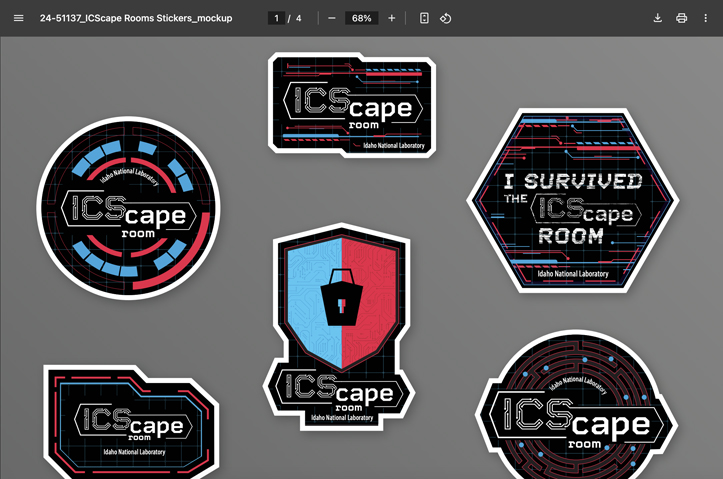Zoom out with the minus button
723x479 pixels.
point(332,18)
